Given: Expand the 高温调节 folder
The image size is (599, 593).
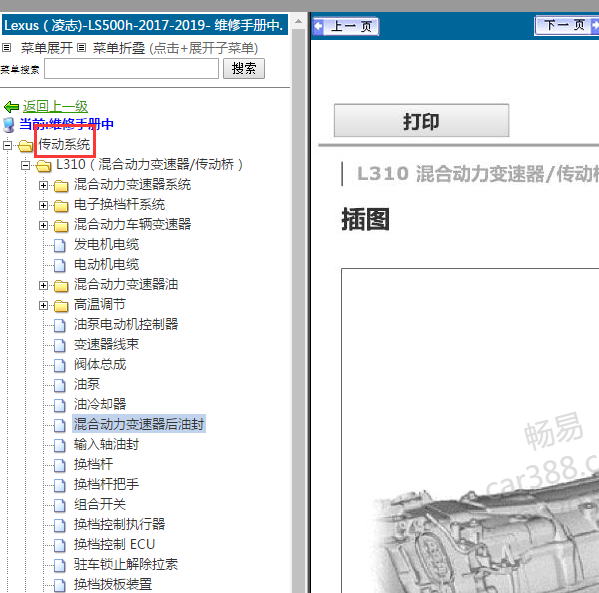Looking at the screenshot, I should (x=43, y=305).
